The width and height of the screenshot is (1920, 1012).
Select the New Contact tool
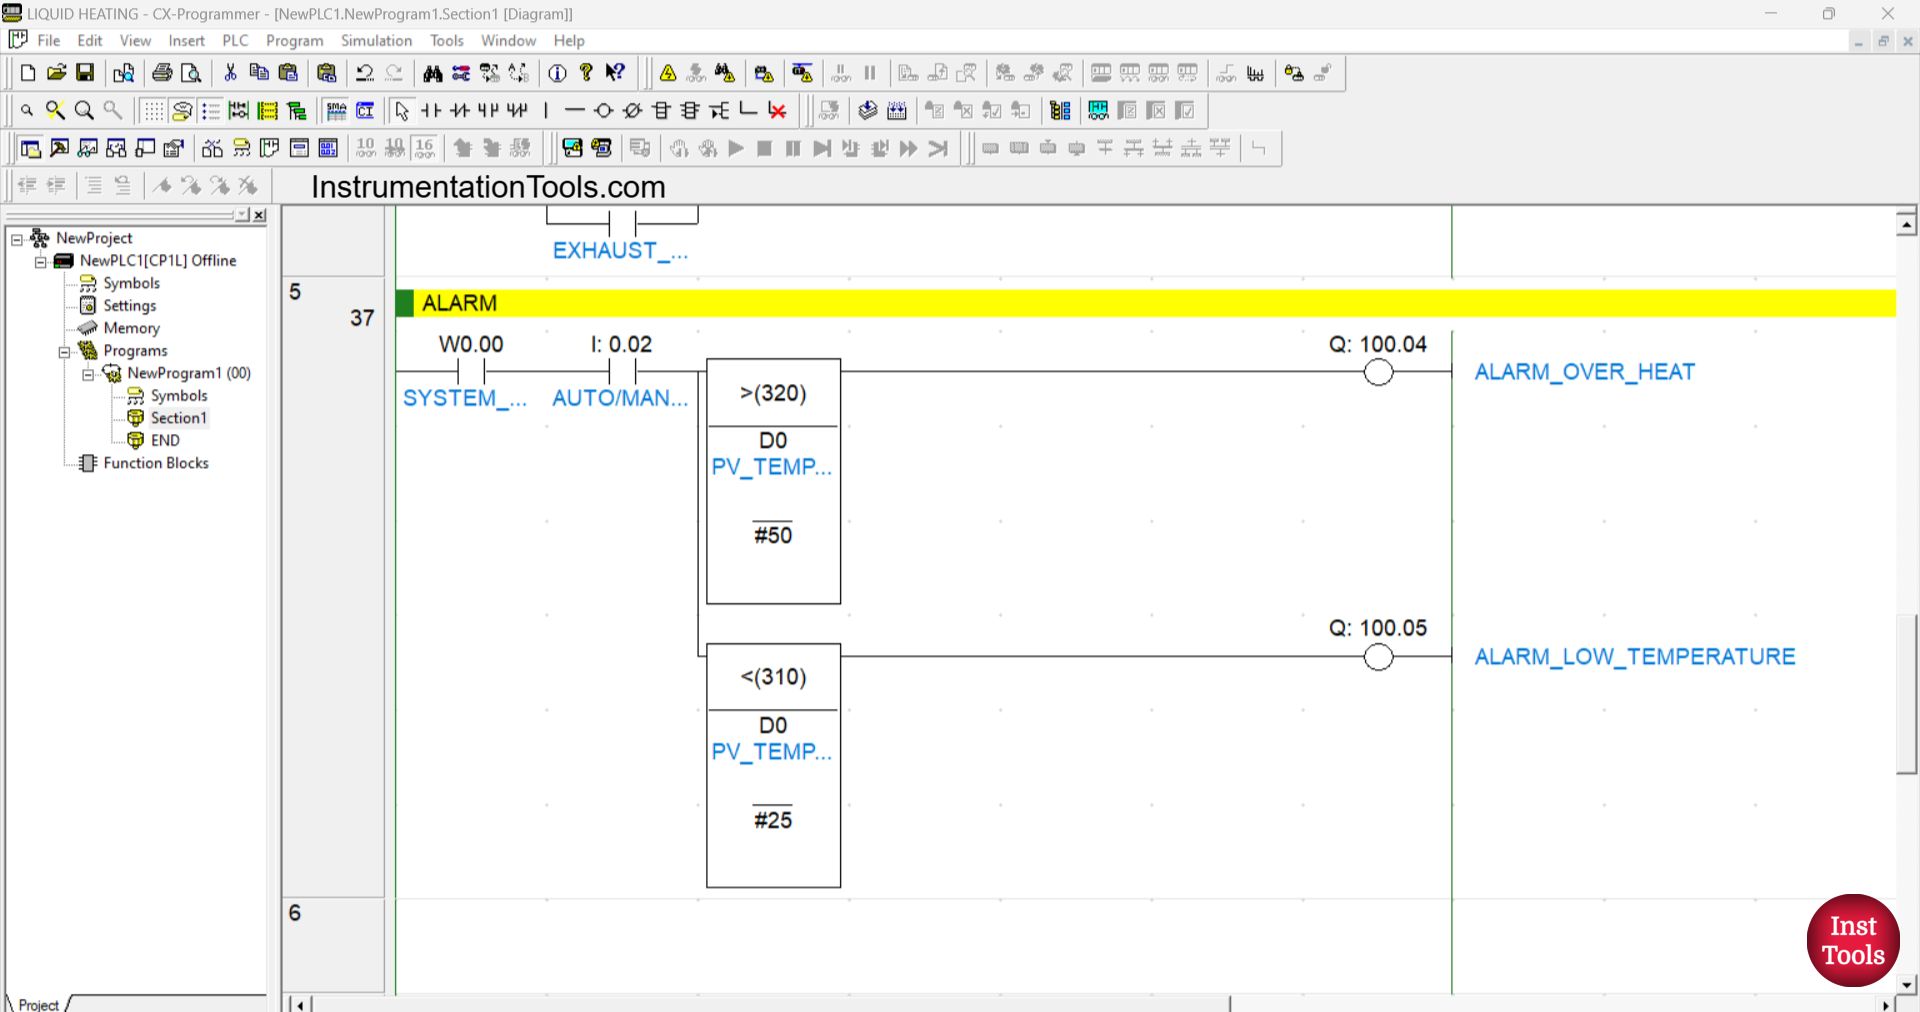[x=431, y=110]
